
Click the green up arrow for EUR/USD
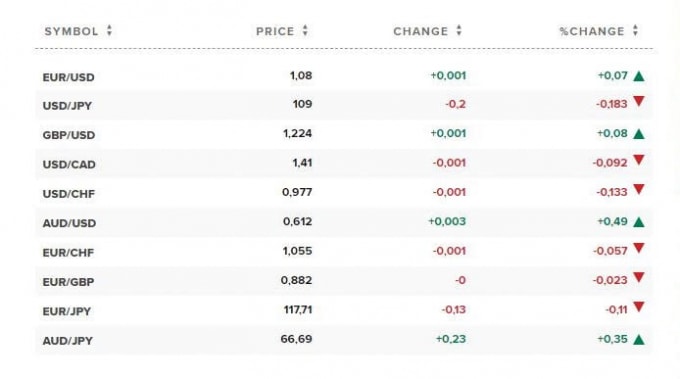tap(639, 76)
